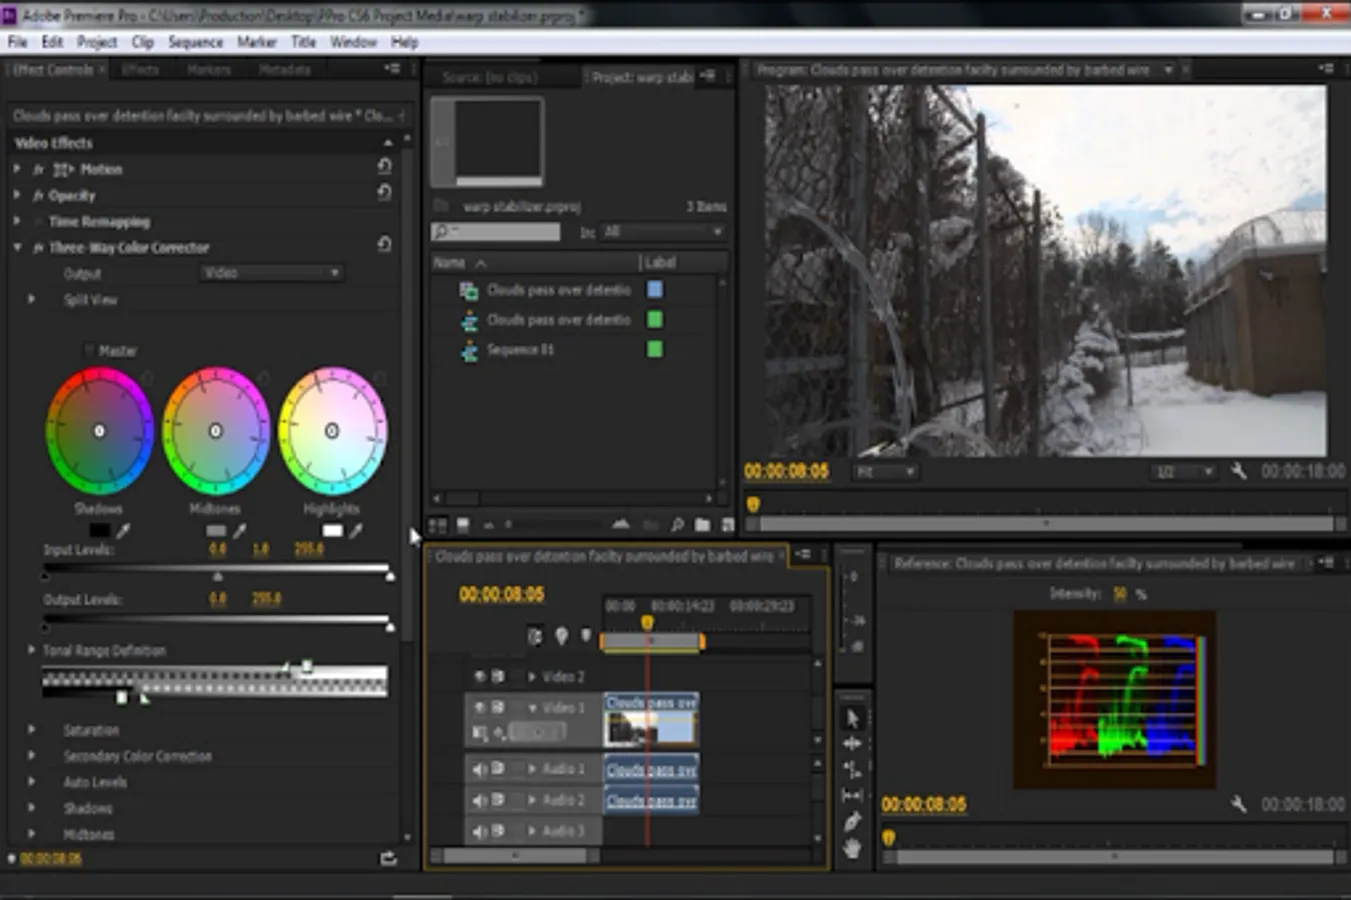Enable the Master checkbox
Image resolution: width=1351 pixels, height=900 pixels.
pyautogui.click(x=88, y=351)
